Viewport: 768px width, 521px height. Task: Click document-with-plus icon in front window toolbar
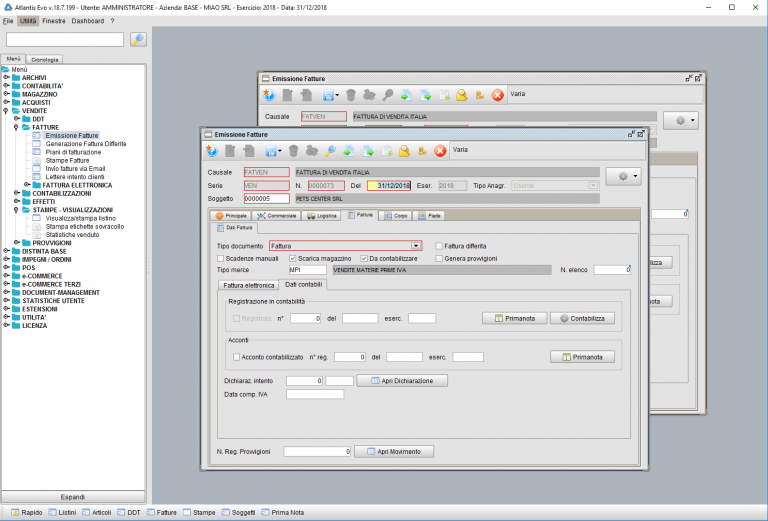tap(387, 151)
